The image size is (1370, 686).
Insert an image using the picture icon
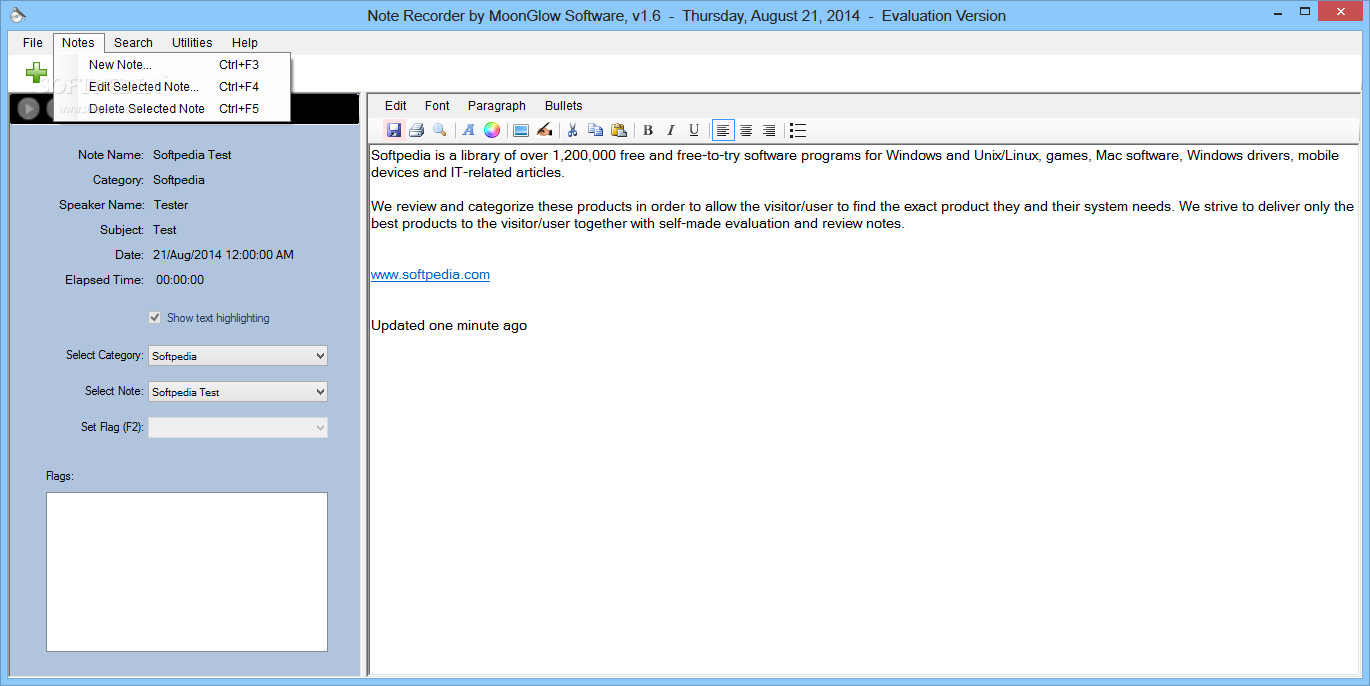pyautogui.click(x=520, y=130)
